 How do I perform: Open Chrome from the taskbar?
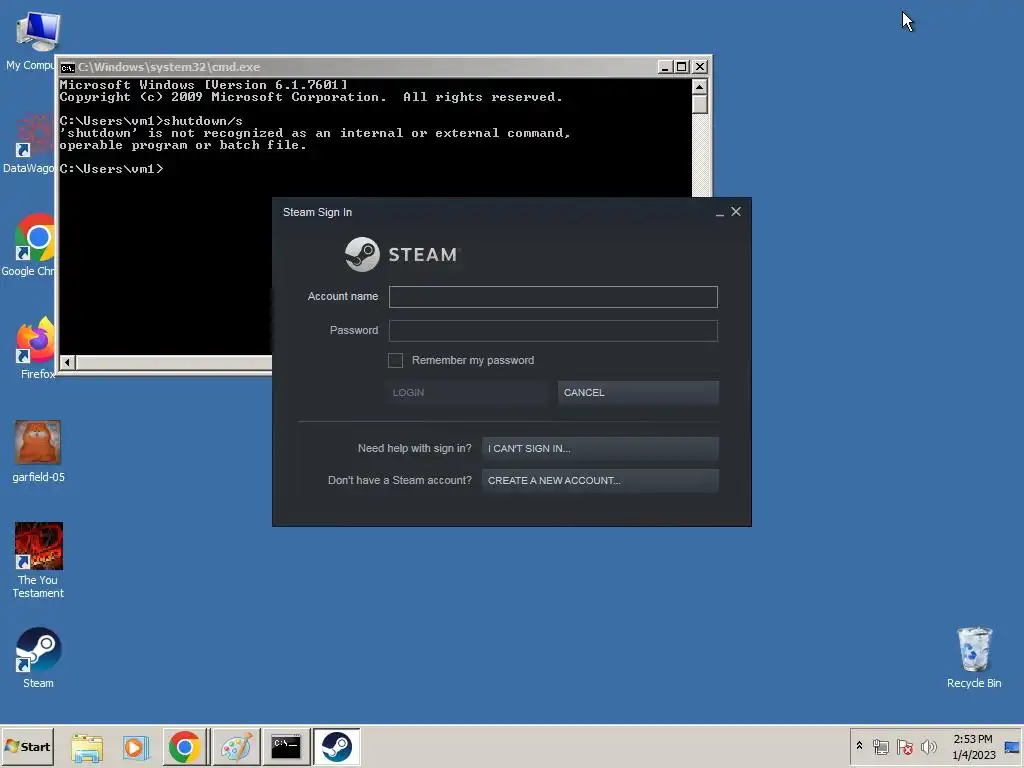pos(184,747)
